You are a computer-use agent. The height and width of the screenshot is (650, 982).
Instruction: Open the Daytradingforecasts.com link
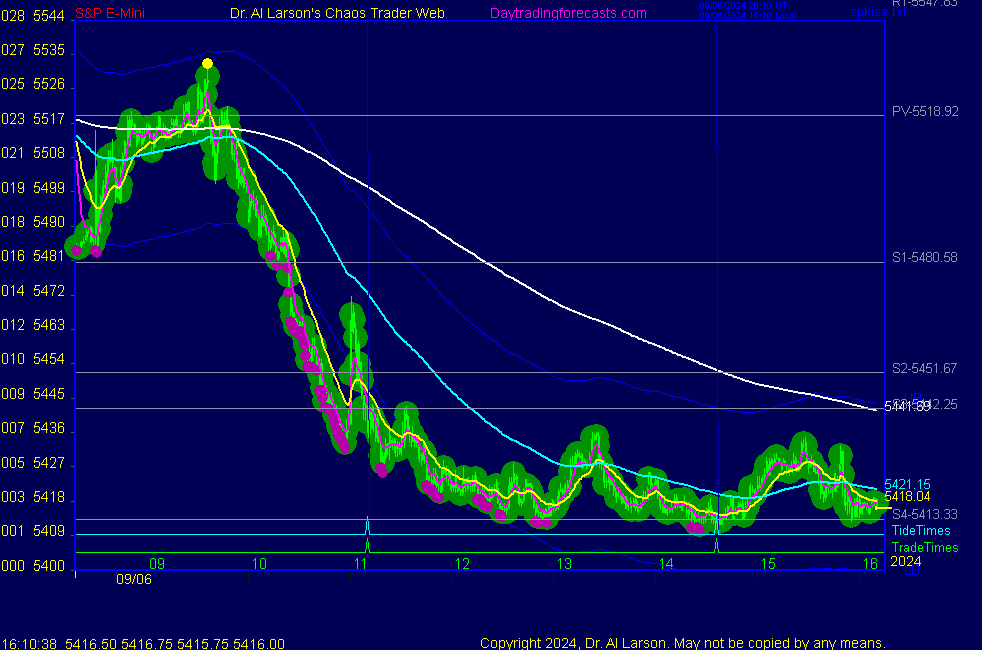(568, 13)
